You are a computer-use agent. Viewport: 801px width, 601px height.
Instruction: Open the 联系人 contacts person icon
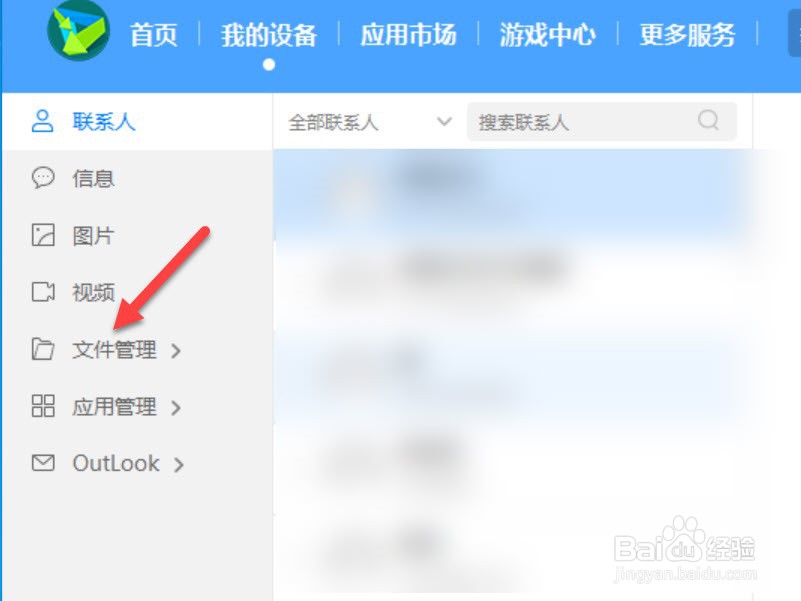pyautogui.click(x=42, y=121)
